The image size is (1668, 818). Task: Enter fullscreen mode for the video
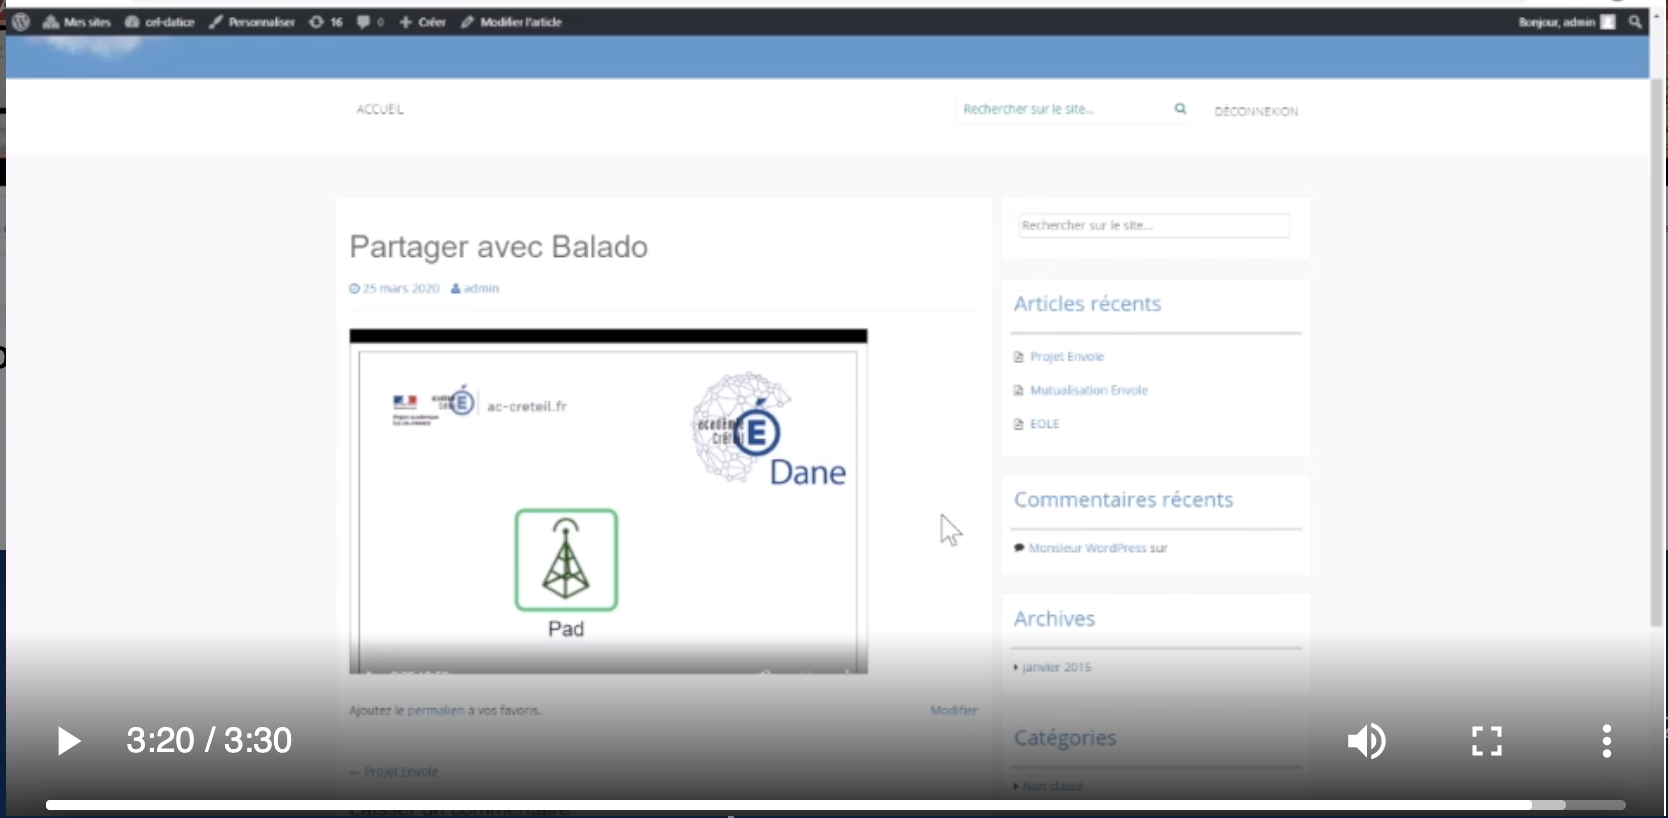[x=1486, y=741]
